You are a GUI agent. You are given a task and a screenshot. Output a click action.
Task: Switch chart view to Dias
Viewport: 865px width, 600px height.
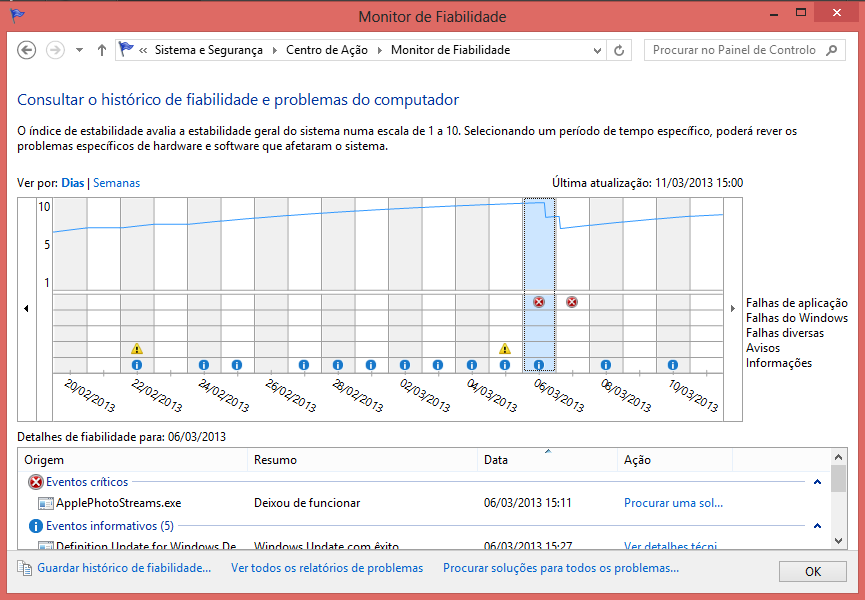point(73,183)
